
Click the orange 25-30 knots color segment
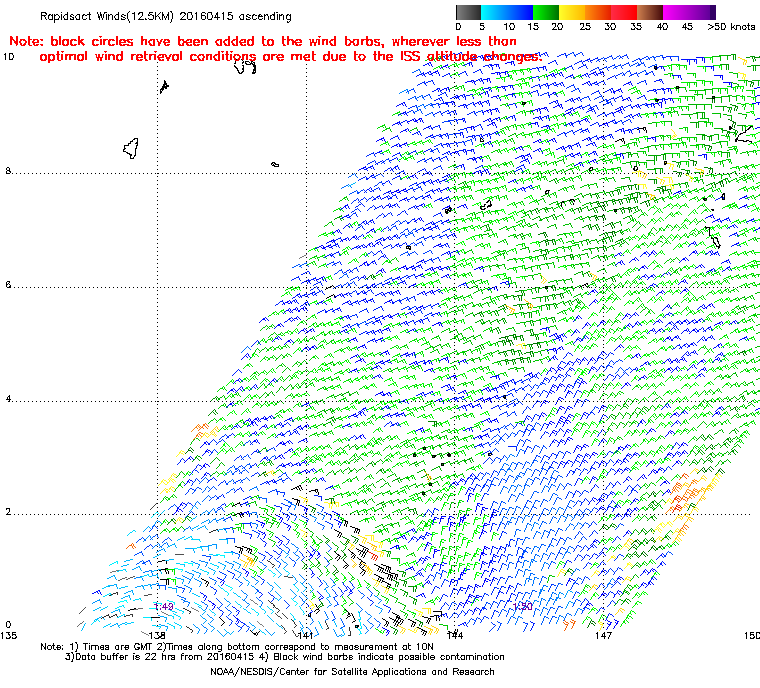point(598,12)
